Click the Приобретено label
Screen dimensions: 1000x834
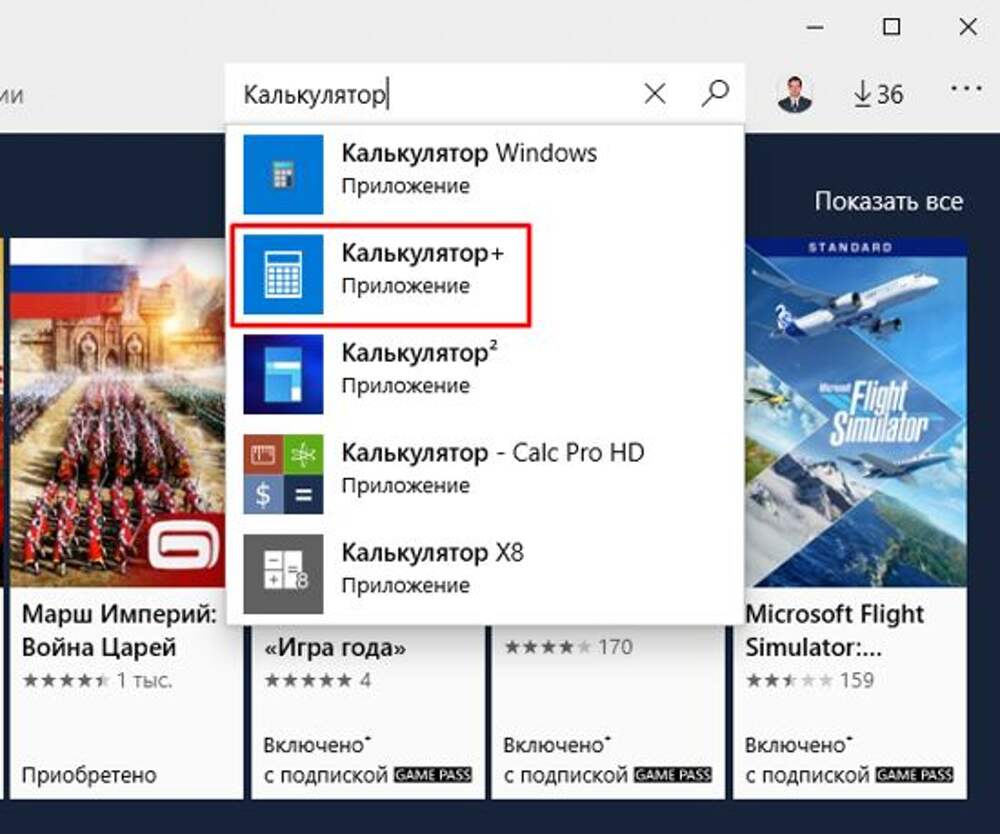pyautogui.click(x=89, y=775)
